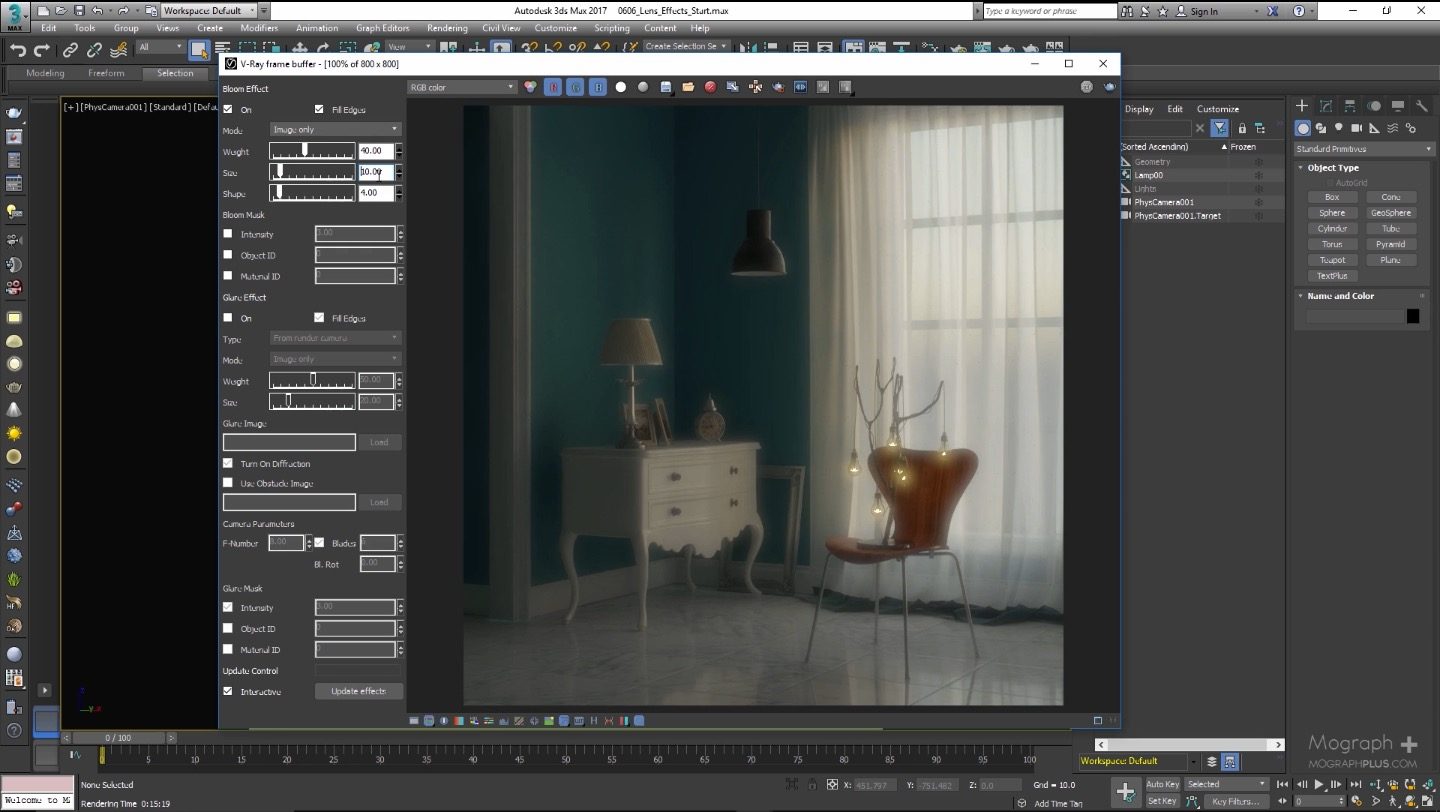Open the Utilities wrench tab in command panel
Viewport: 1440px width, 812px height.
point(1422,106)
